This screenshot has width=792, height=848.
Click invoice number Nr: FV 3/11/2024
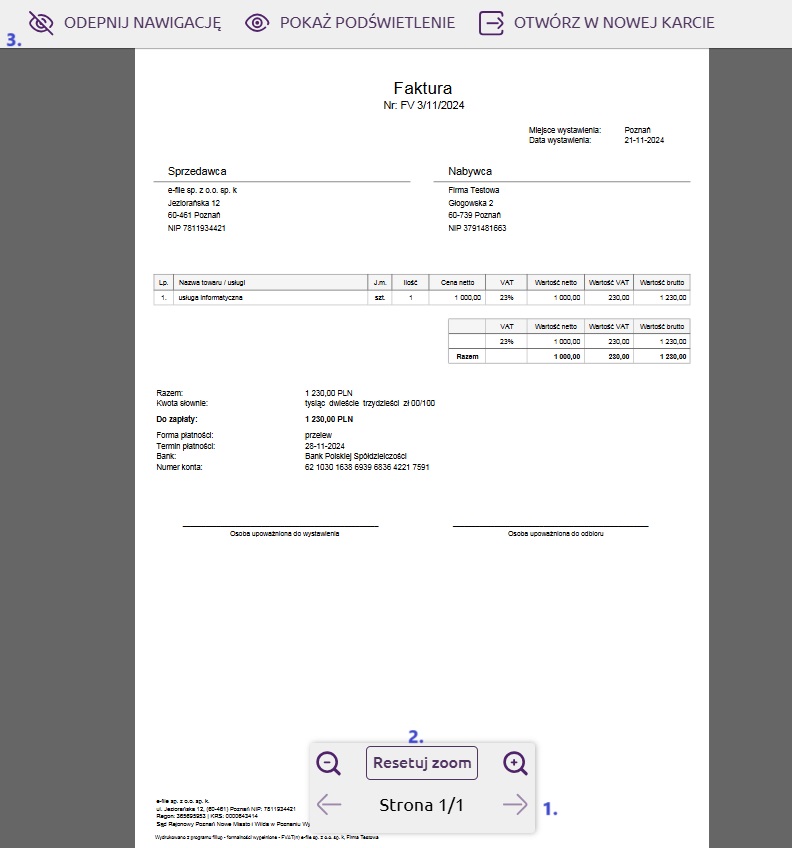(424, 105)
